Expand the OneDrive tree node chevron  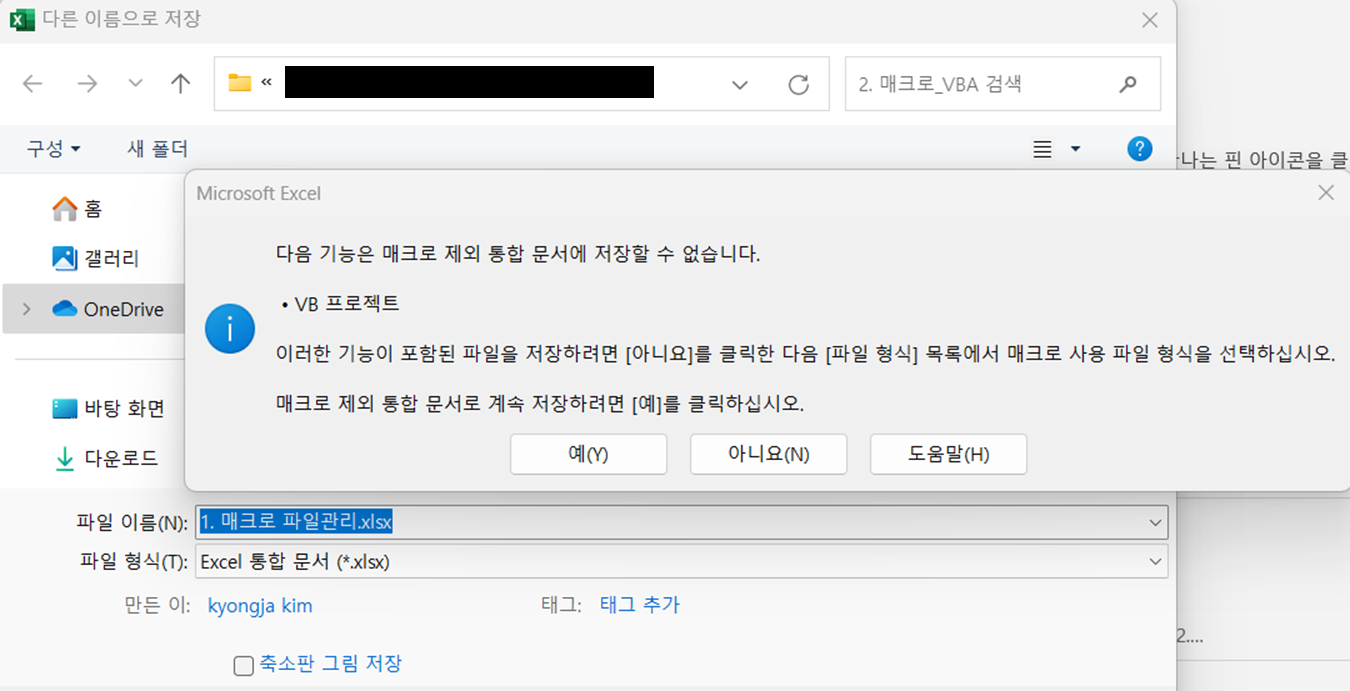[26, 309]
